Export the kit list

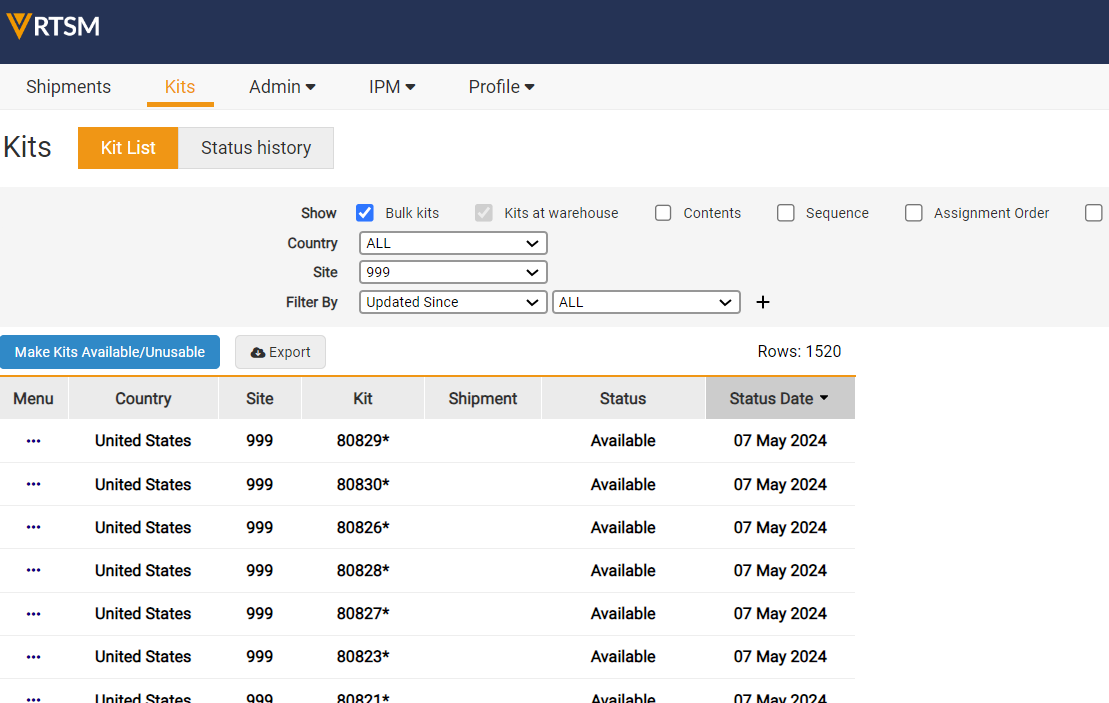pyautogui.click(x=280, y=352)
